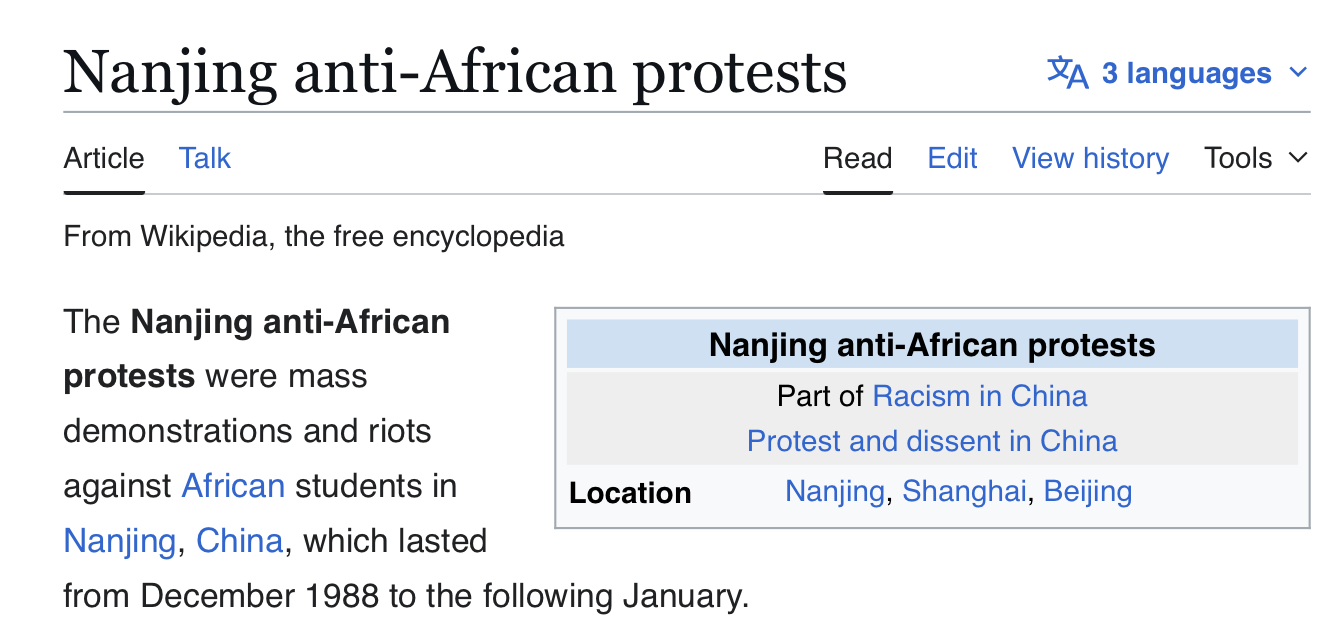Open the Shanghai location link
This screenshot has height=640, width=1327.
pos(964,492)
